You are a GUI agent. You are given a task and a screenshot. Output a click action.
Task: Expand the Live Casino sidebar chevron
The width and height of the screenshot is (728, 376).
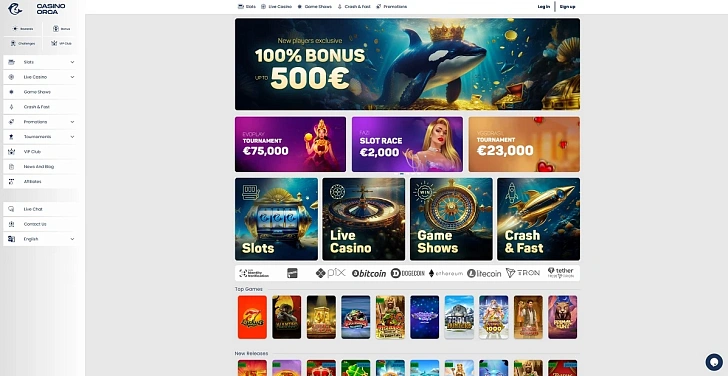tap(72, 77)
